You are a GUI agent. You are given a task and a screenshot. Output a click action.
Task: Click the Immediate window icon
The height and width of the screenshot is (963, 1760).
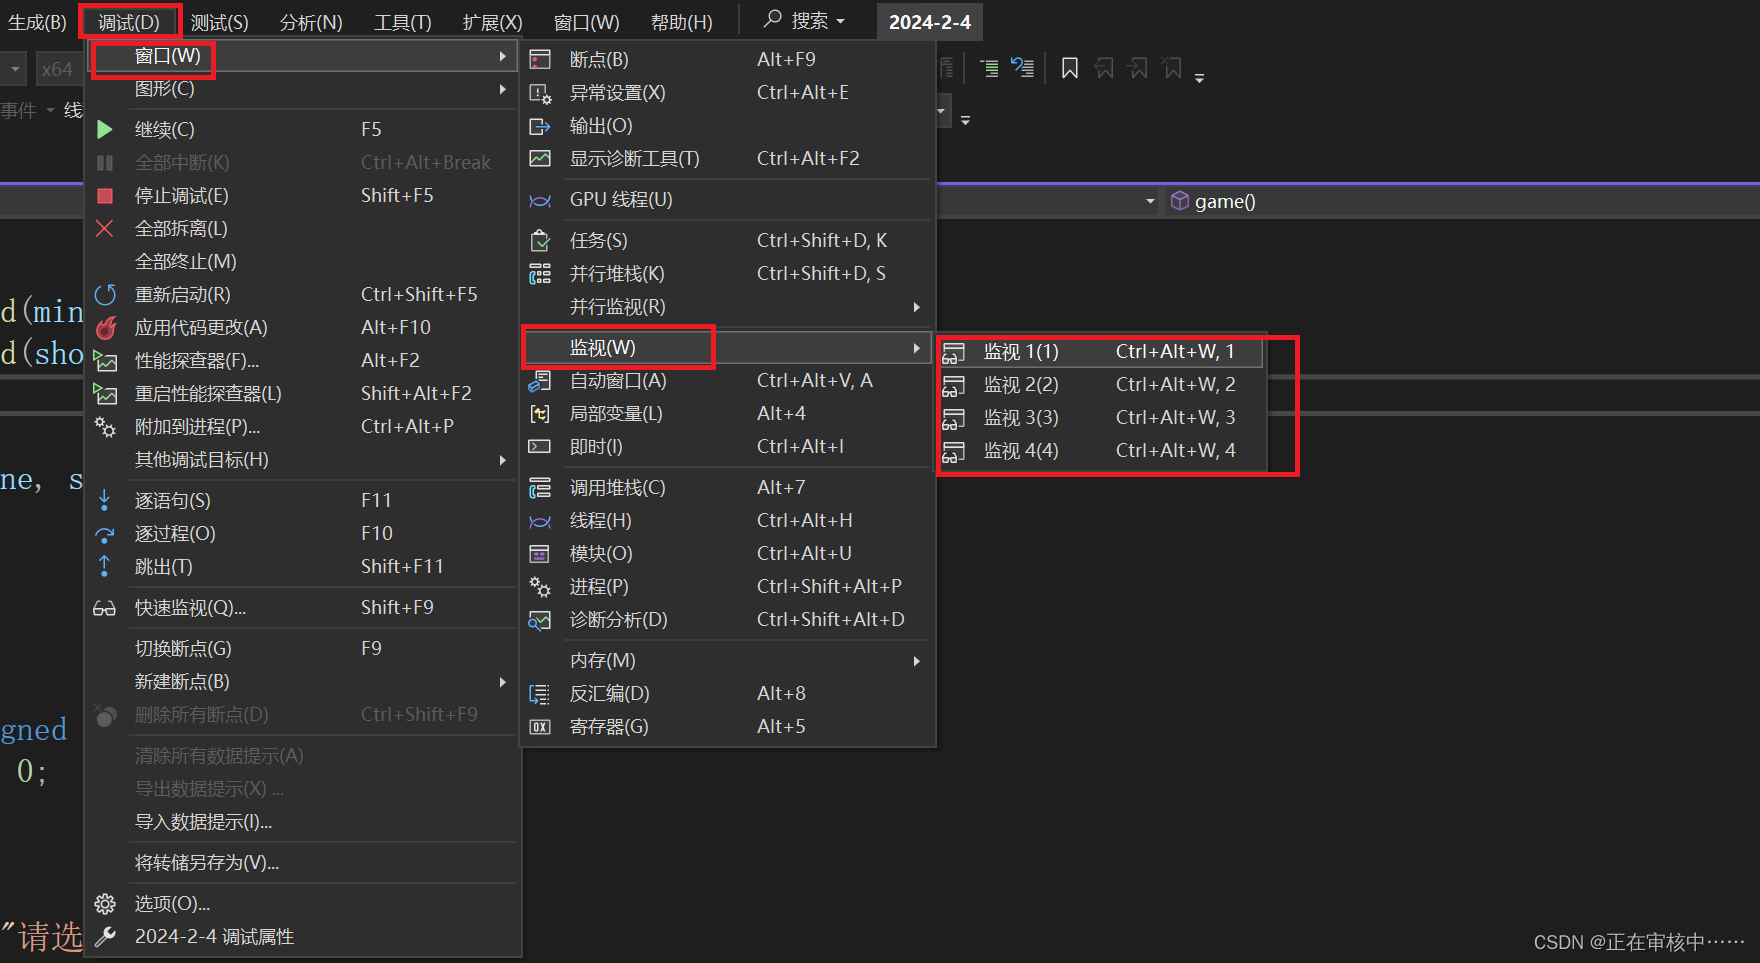tap(540, 447)
